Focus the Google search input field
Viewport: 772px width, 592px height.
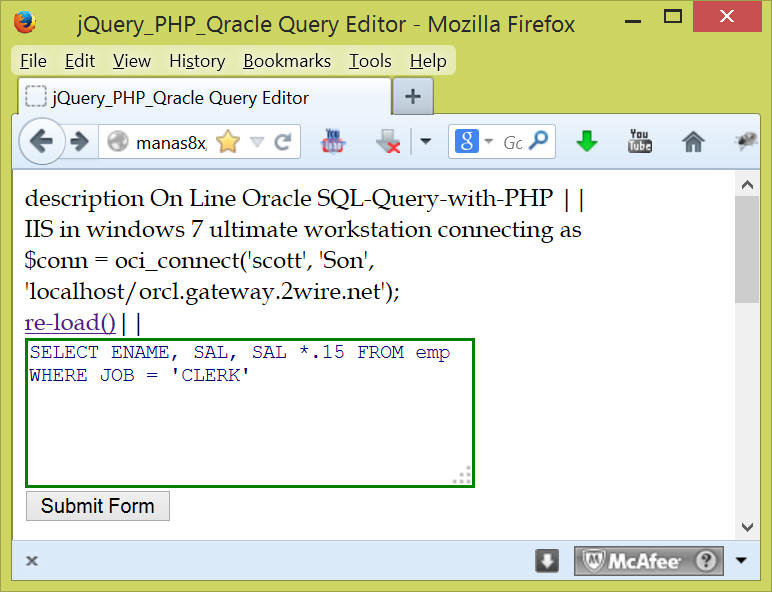pyautogui.click(x=513, y=142)
